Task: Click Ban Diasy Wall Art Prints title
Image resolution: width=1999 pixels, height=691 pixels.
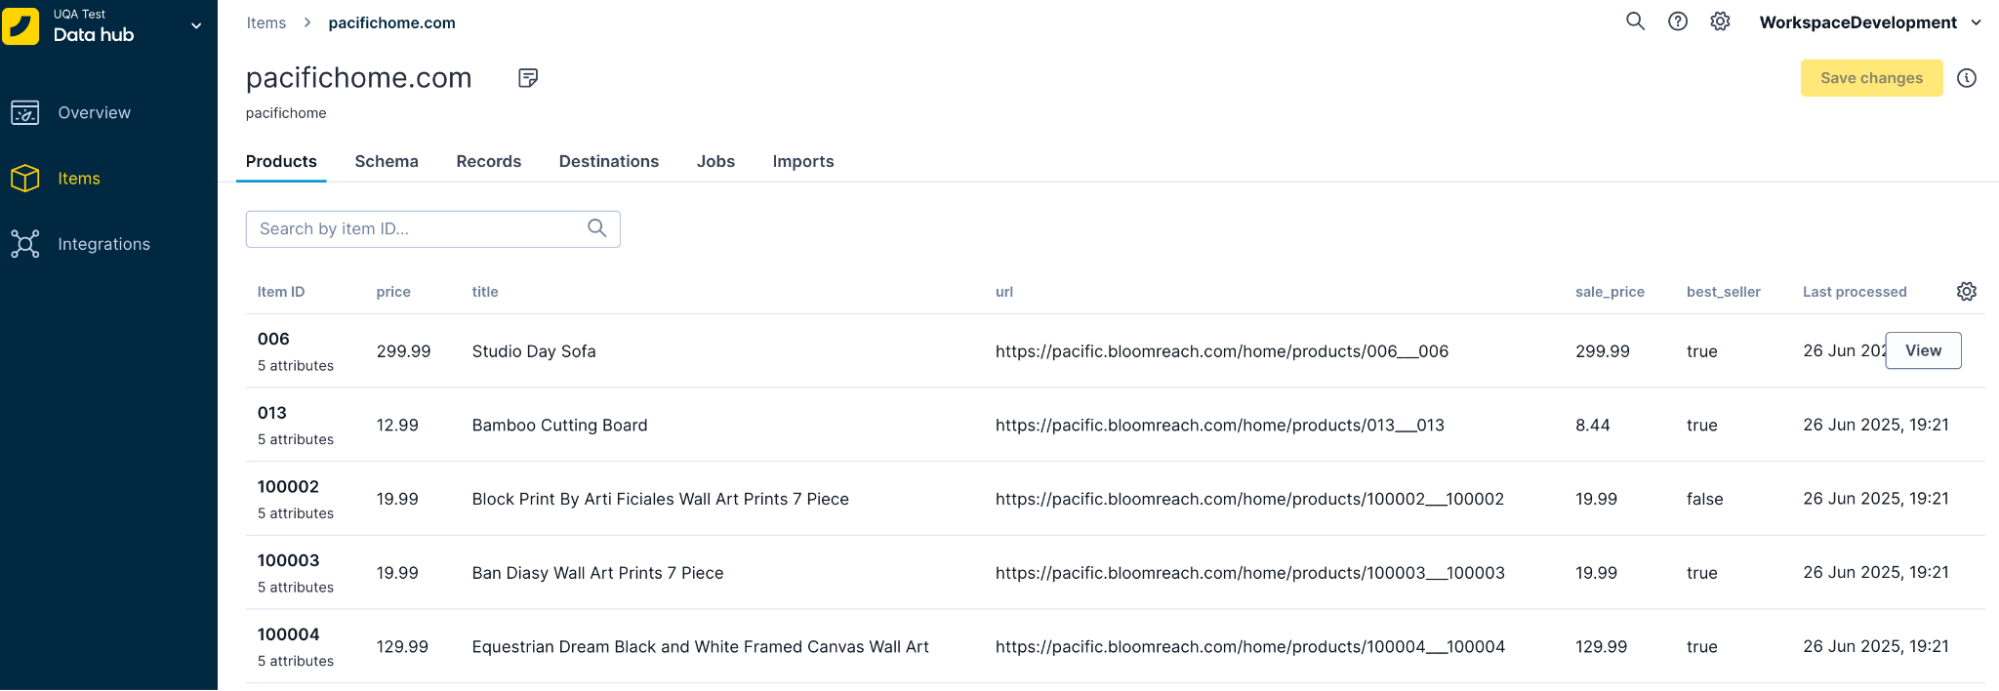Action: click(x=598, y=574)
